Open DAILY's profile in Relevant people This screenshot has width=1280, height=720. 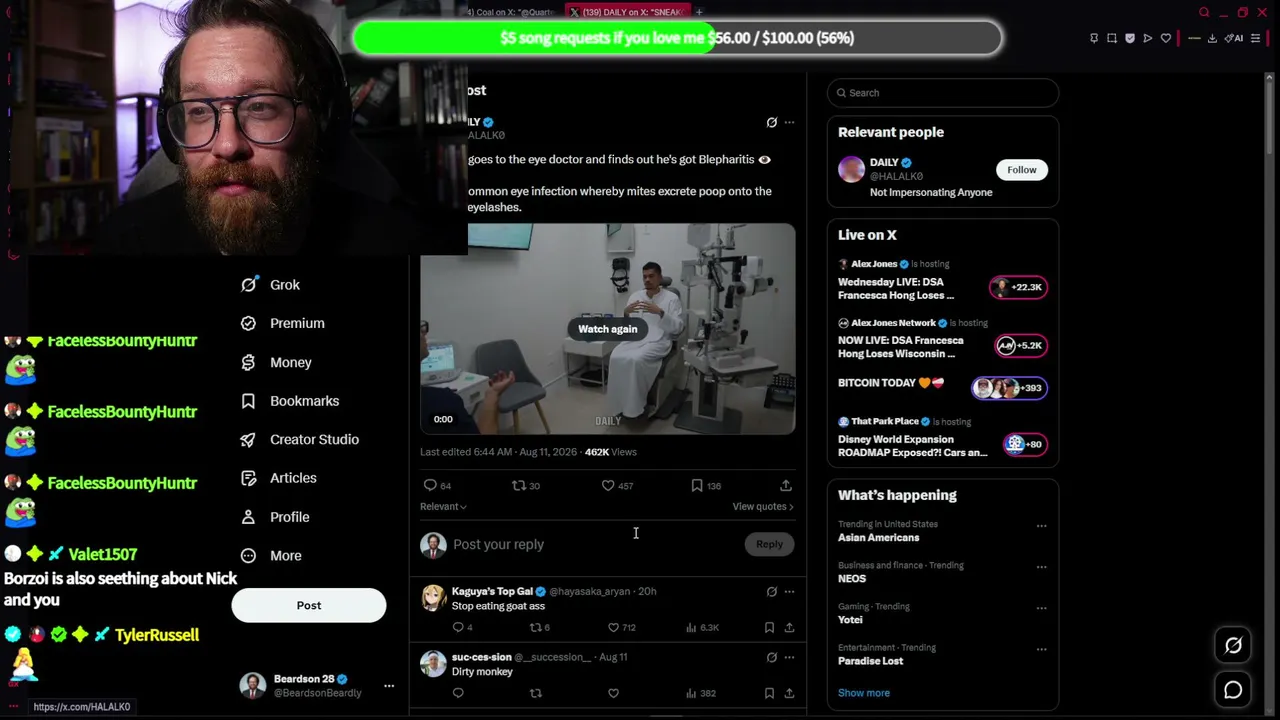coord(884,162)
